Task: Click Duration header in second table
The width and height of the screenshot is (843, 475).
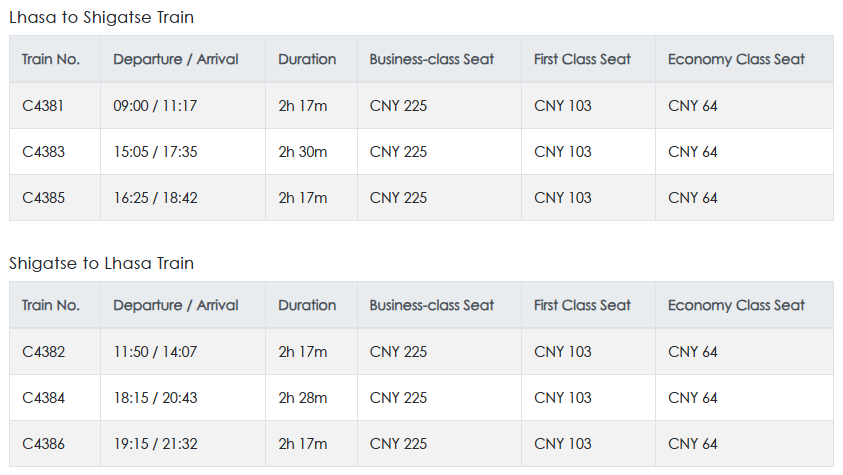Action: click(307, 305)
